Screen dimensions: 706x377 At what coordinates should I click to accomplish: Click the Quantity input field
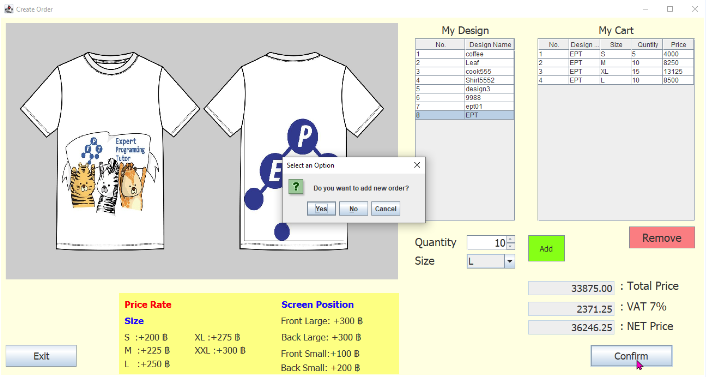(487, 243)
